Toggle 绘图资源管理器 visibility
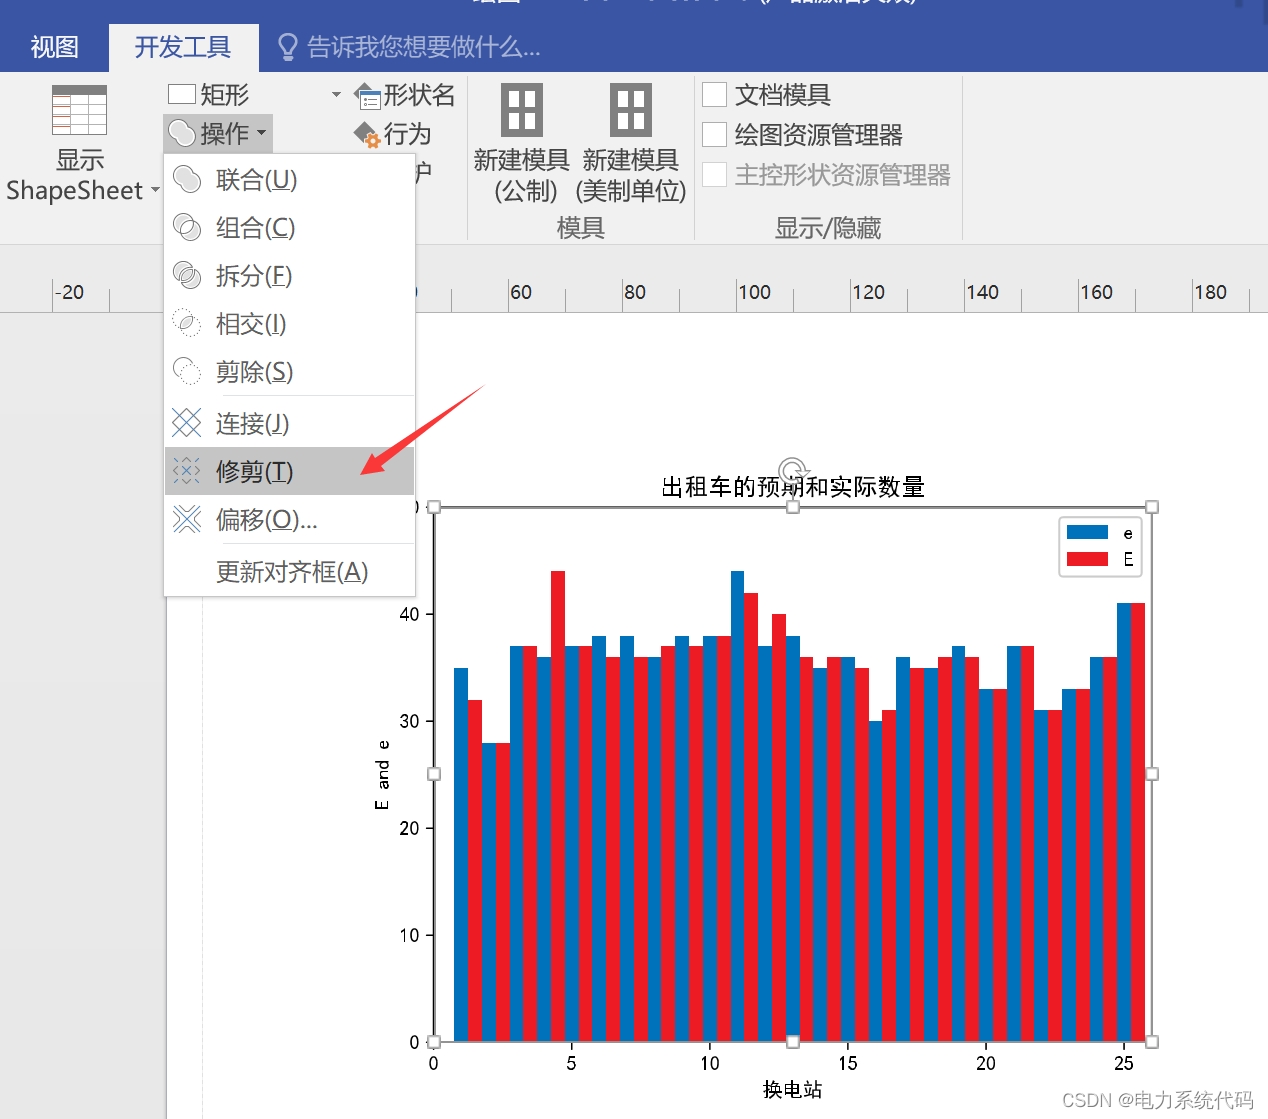This screenshot has height=1119, width=1268. (x=714, y=133)
